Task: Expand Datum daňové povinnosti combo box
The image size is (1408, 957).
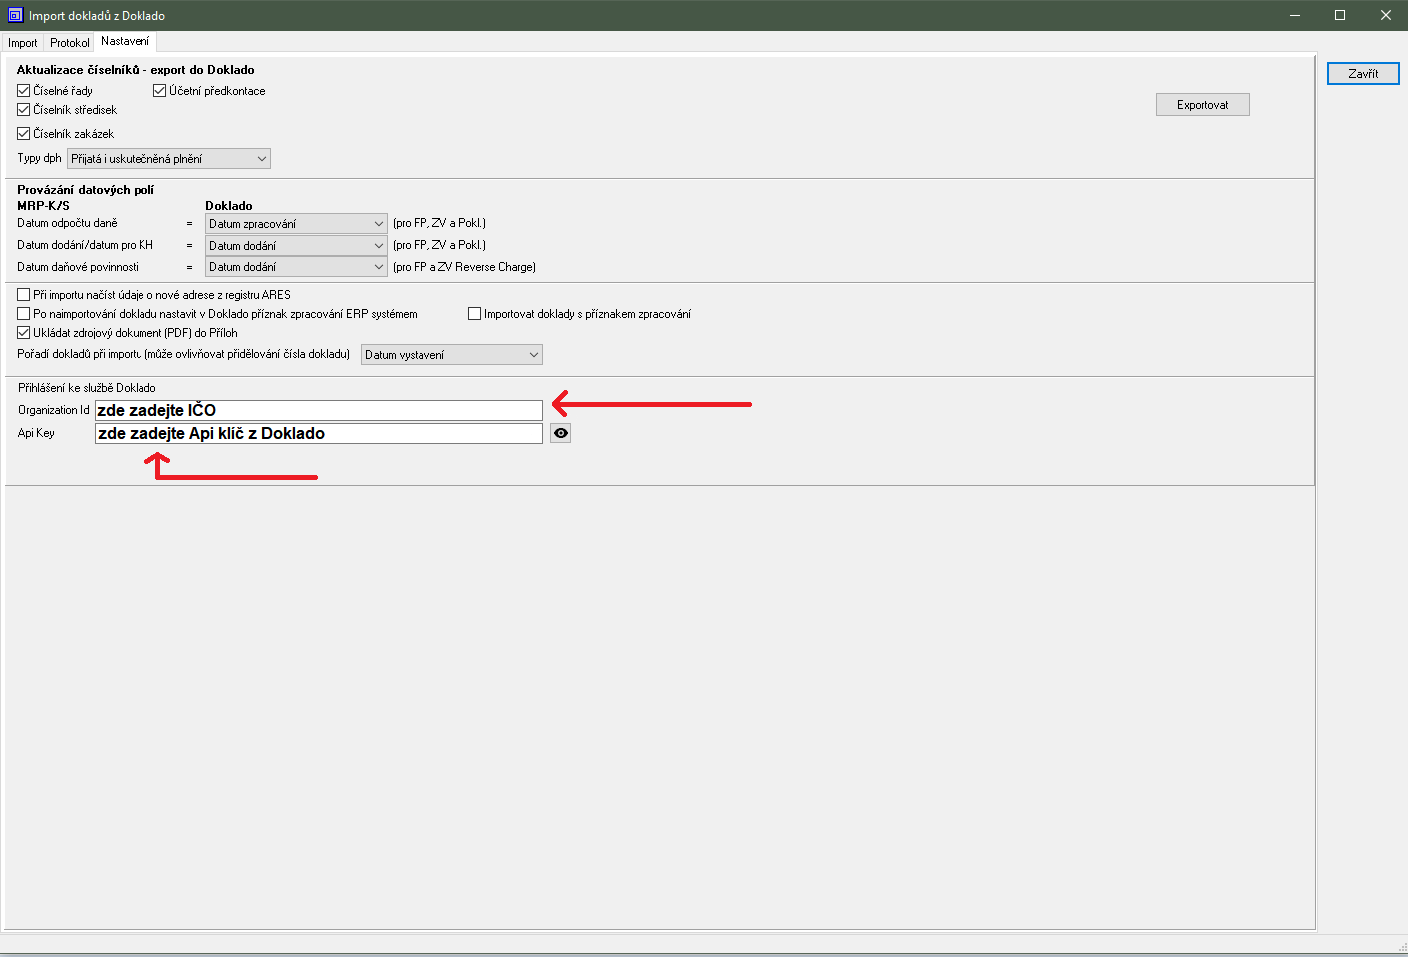Action: click(295, 267)
